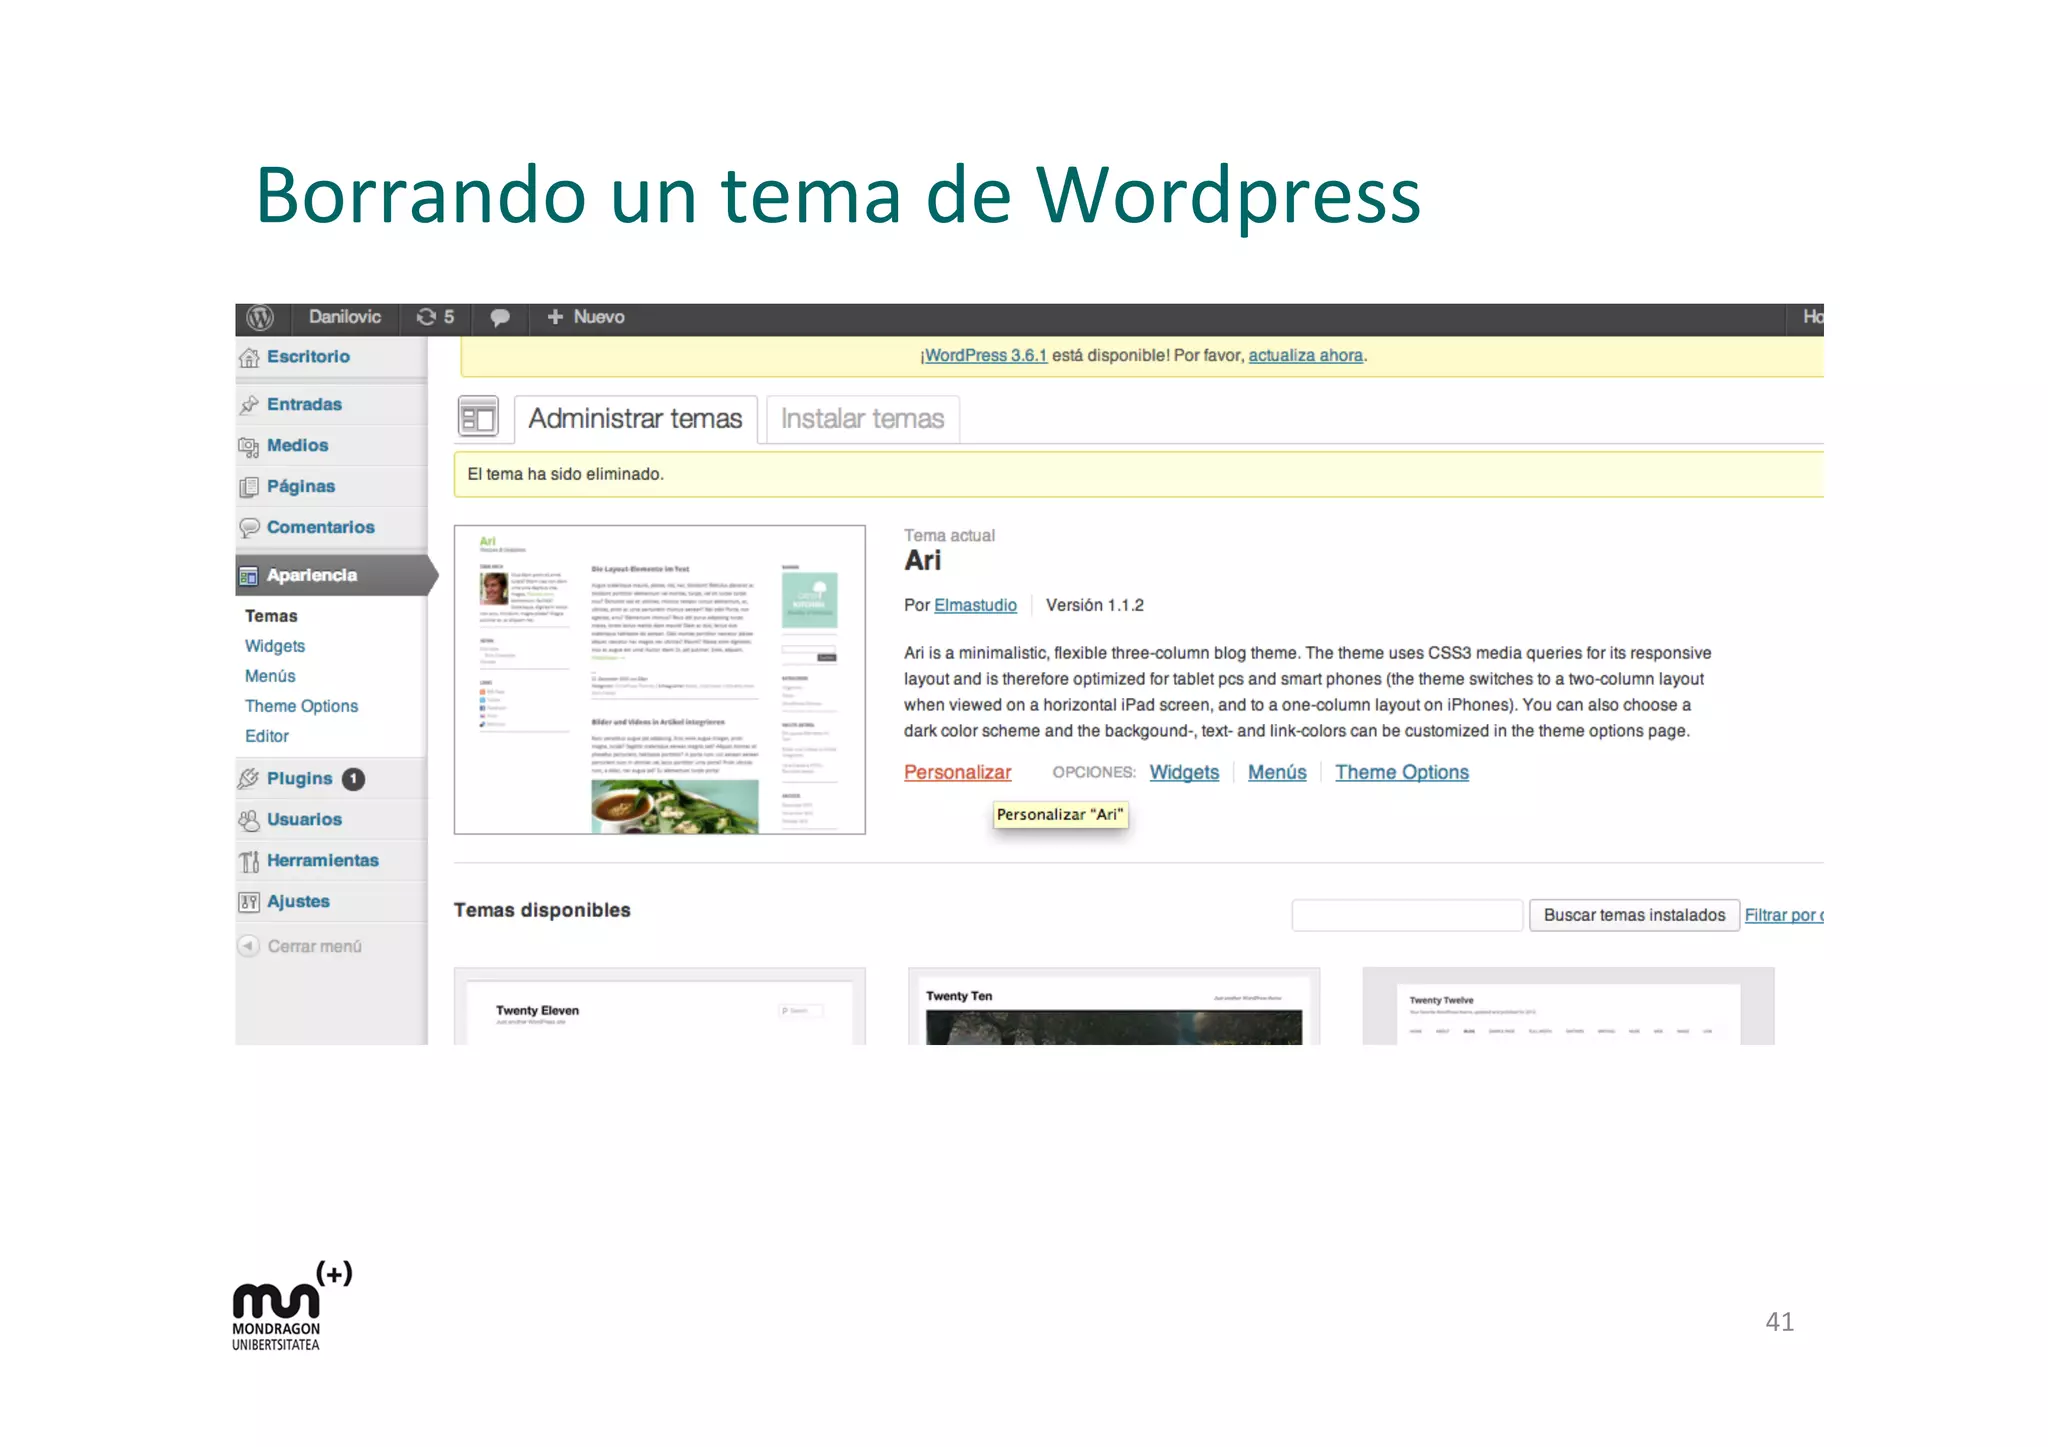Open the Elmastudio author link
Image resolution: width=2048 pixels, height=1447 pixels.
click(x=975, y=606)
